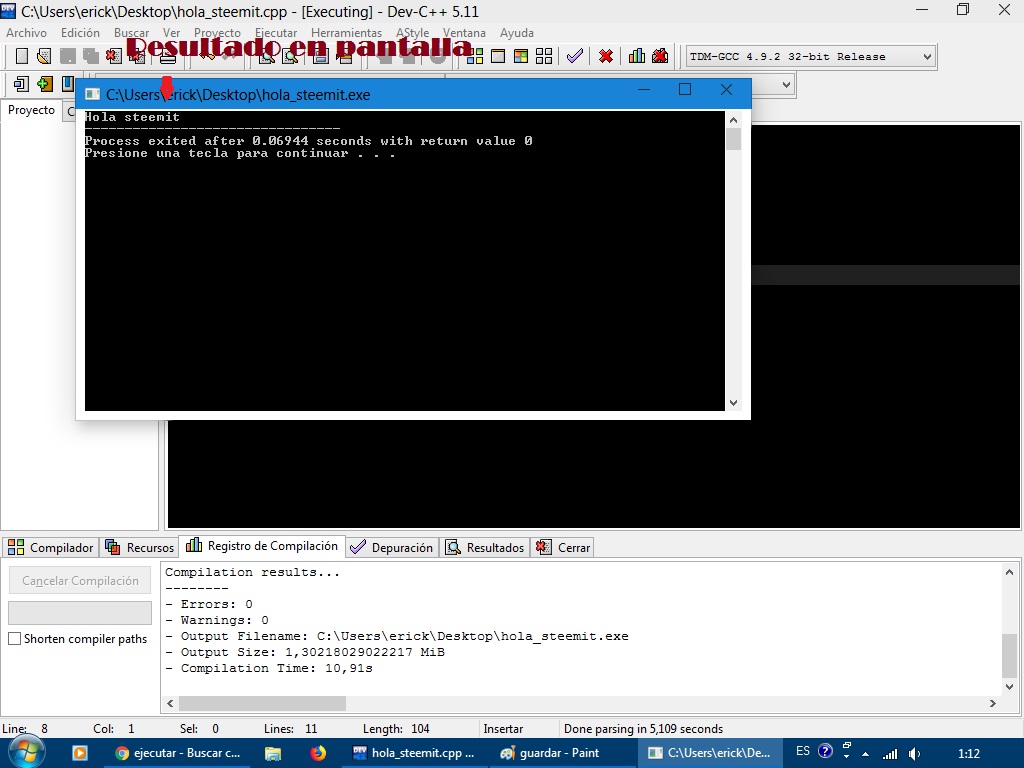Switch to the Compilador tab
The height and width of the screenshot is (768, 1024).
pos(51,547)
